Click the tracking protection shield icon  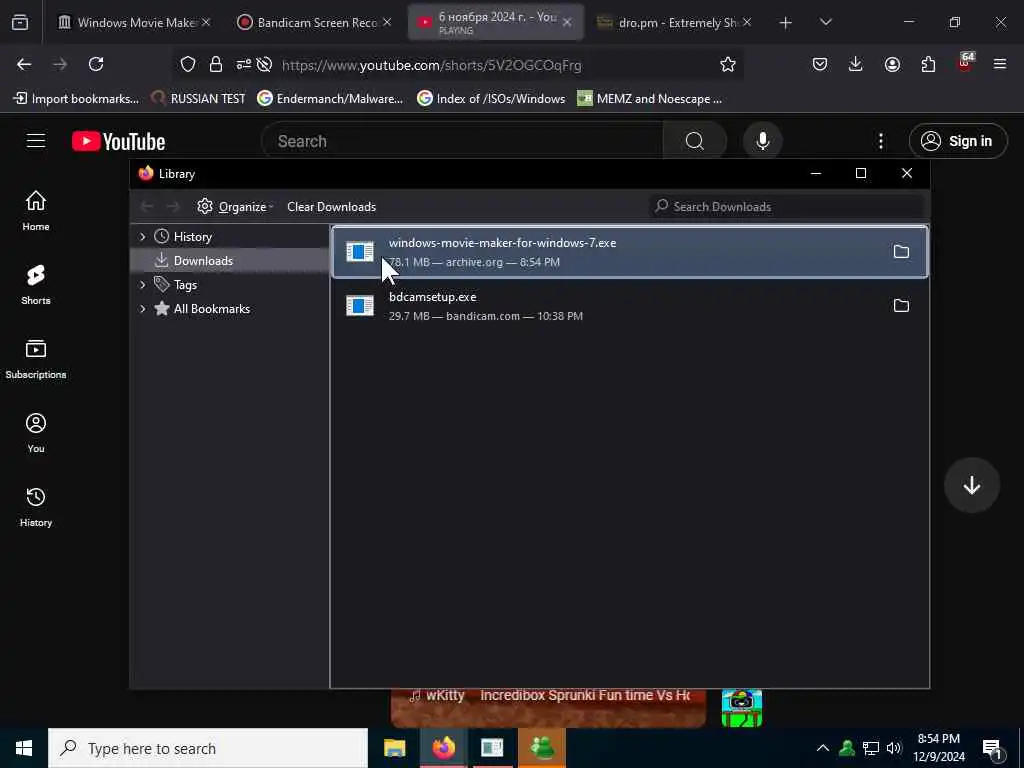pyautogui.click(x=188, y=64)
